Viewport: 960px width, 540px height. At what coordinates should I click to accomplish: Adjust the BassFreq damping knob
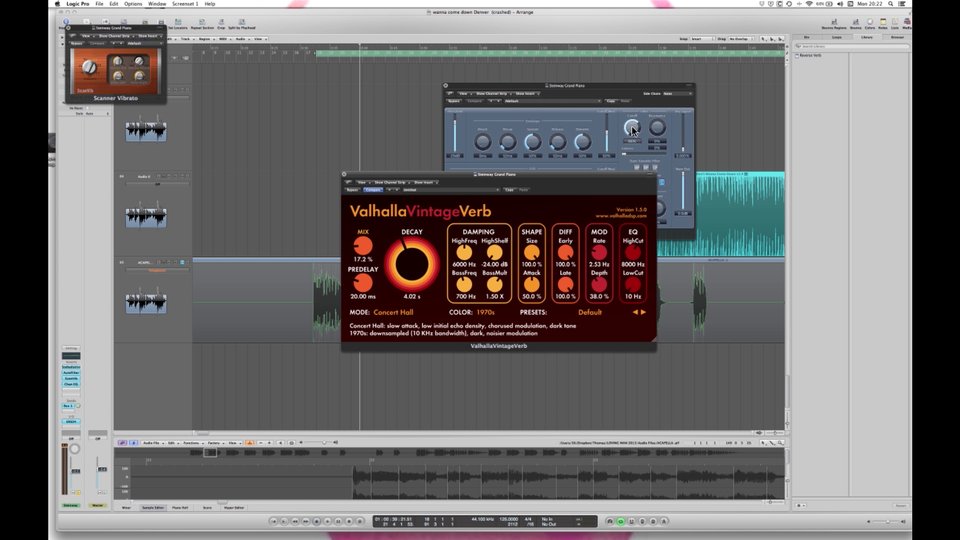coord(464,285)
